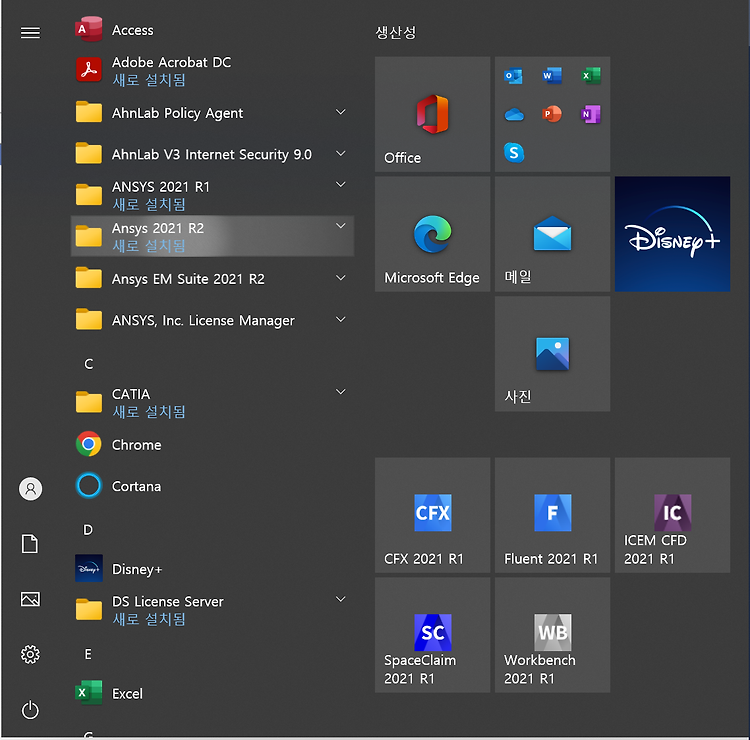The width and height of the screenshot is (750, 740).
Task: Expand Ansys EM Suite 2021 R2 chevron
Action: [x=341, y=278]
